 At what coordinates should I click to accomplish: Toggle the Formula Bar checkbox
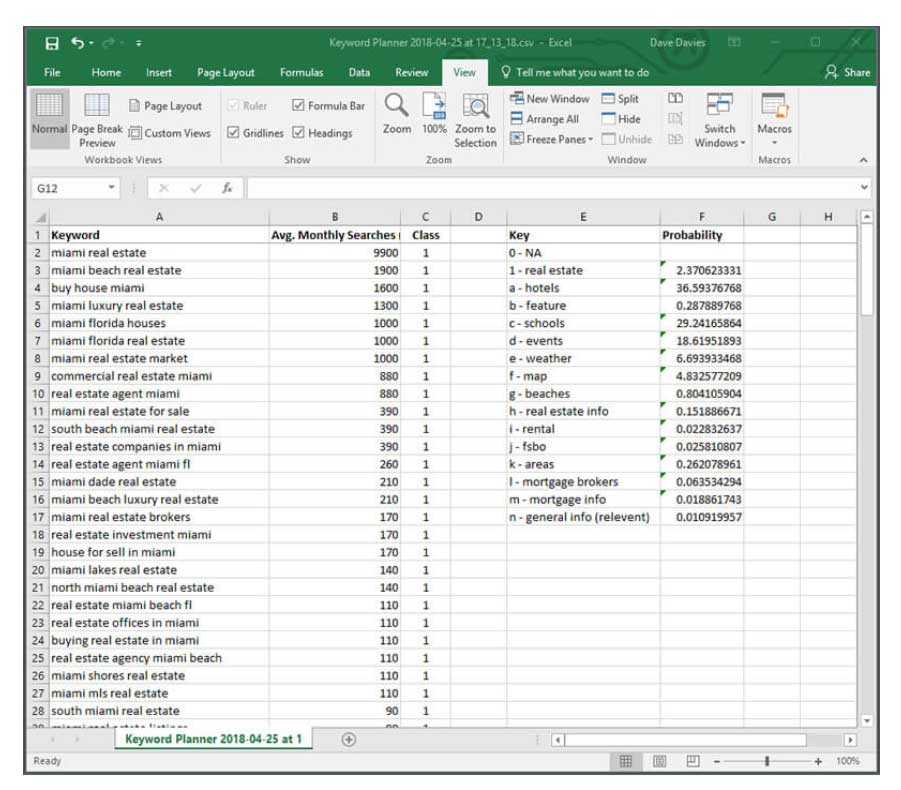[298, 105]
